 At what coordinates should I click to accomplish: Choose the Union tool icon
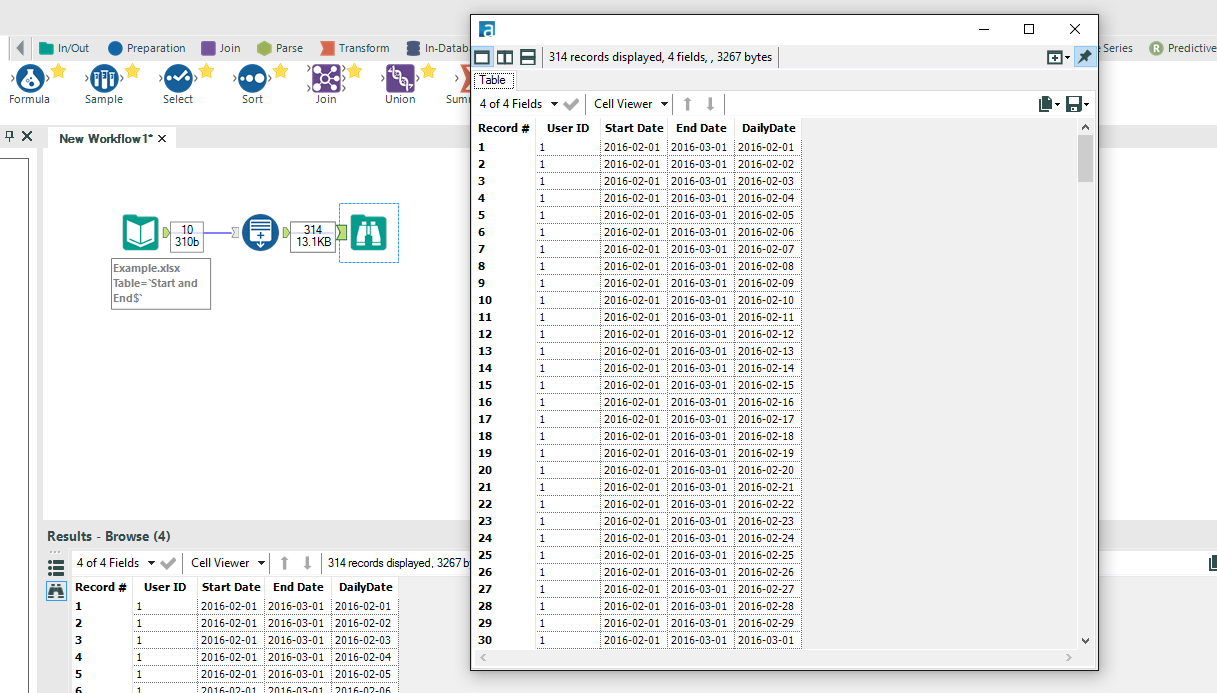coord(400,77)
